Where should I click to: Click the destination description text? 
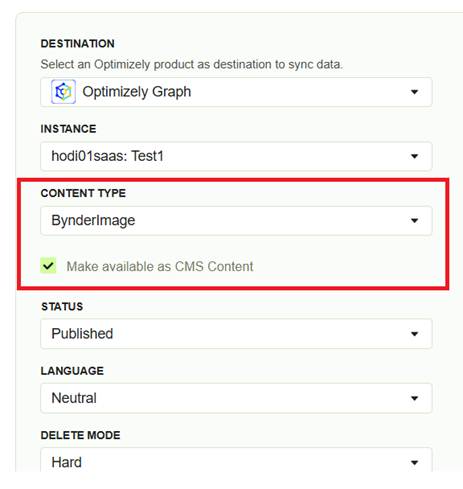(x=192, y=64)
